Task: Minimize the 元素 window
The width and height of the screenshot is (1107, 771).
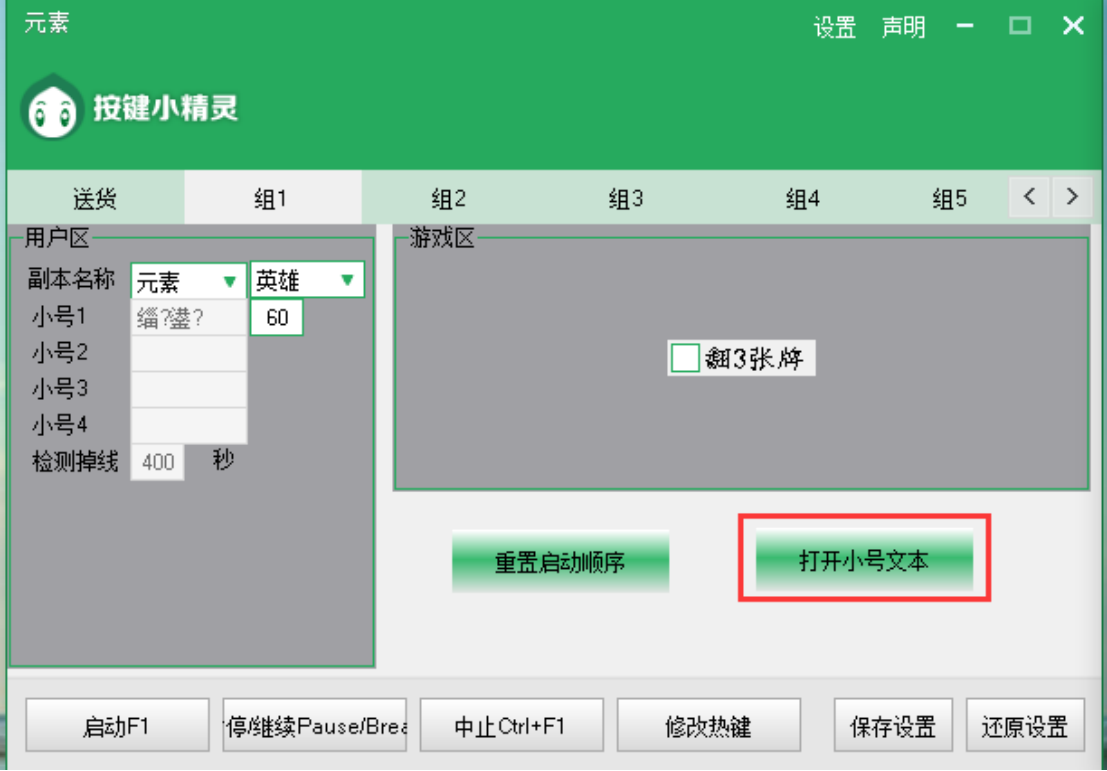Action: click(x=965, y=27)
